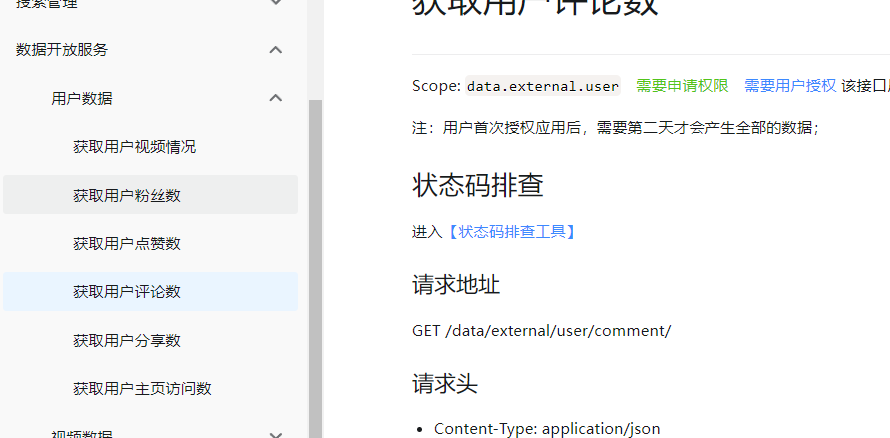Navigate to 获取用户主页访问数

142,388
